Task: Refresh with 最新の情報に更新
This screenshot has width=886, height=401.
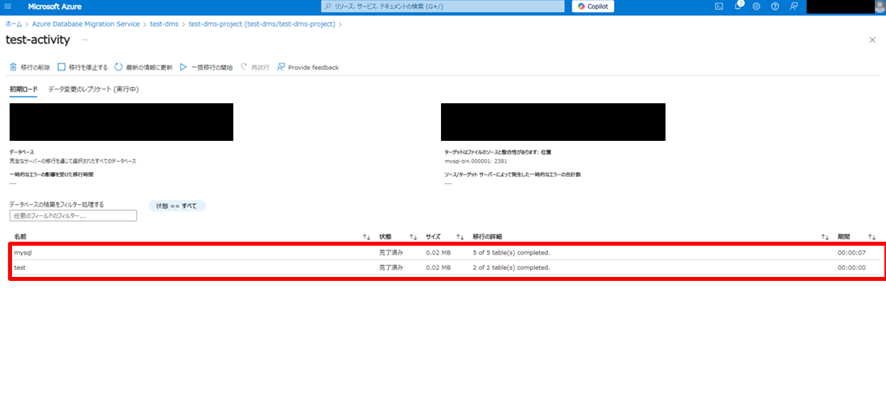Action: coord(143,67)
